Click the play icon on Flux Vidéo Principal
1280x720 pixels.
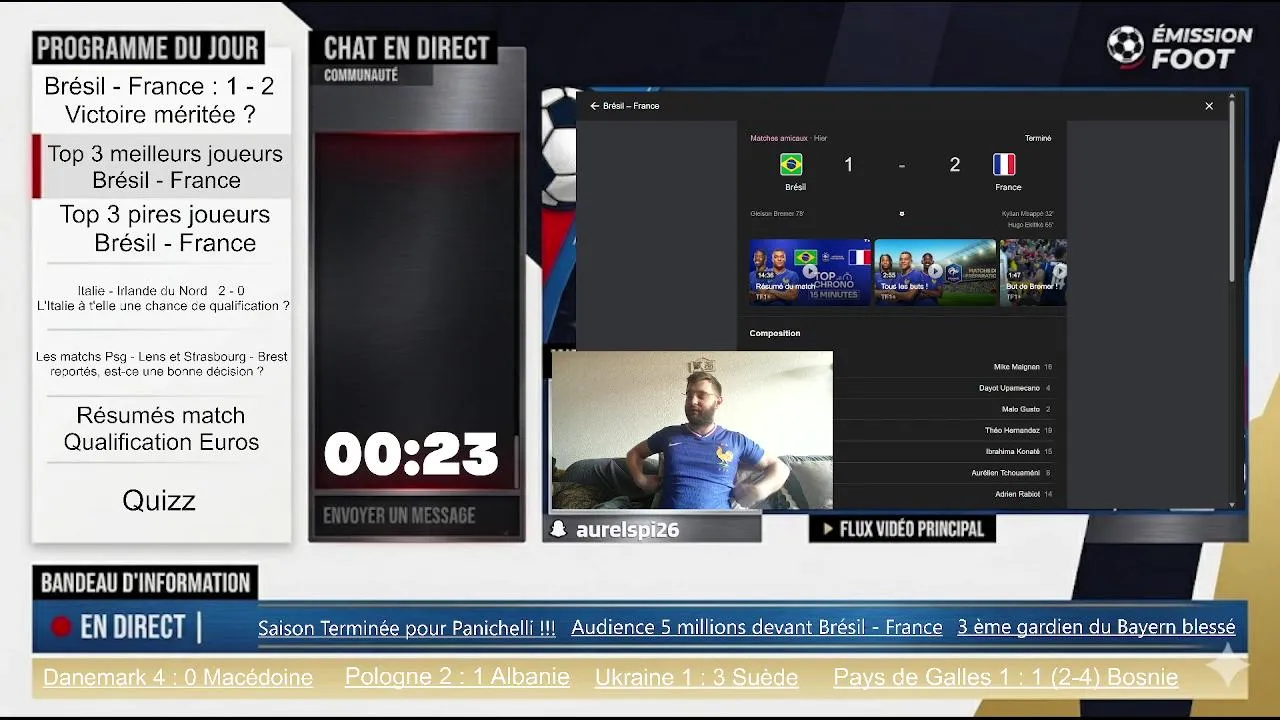pyautogui.click(x=827, y=529)
